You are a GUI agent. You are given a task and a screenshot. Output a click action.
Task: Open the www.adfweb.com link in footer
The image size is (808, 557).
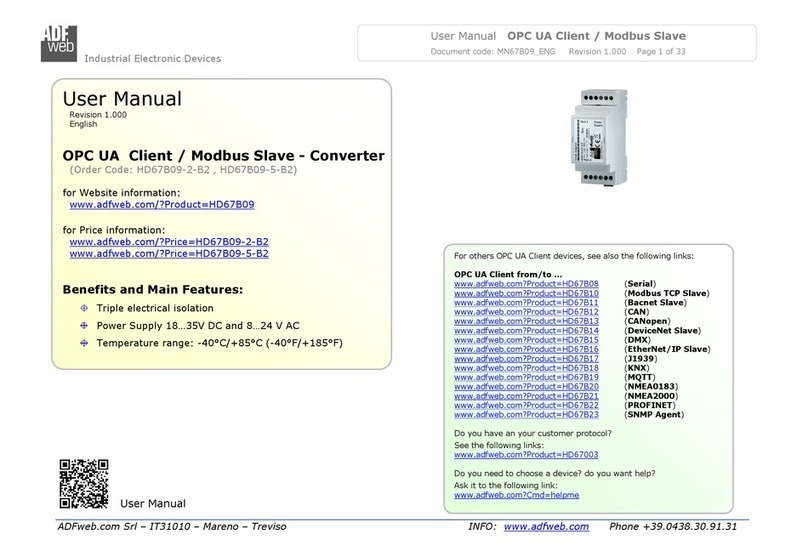546,527
